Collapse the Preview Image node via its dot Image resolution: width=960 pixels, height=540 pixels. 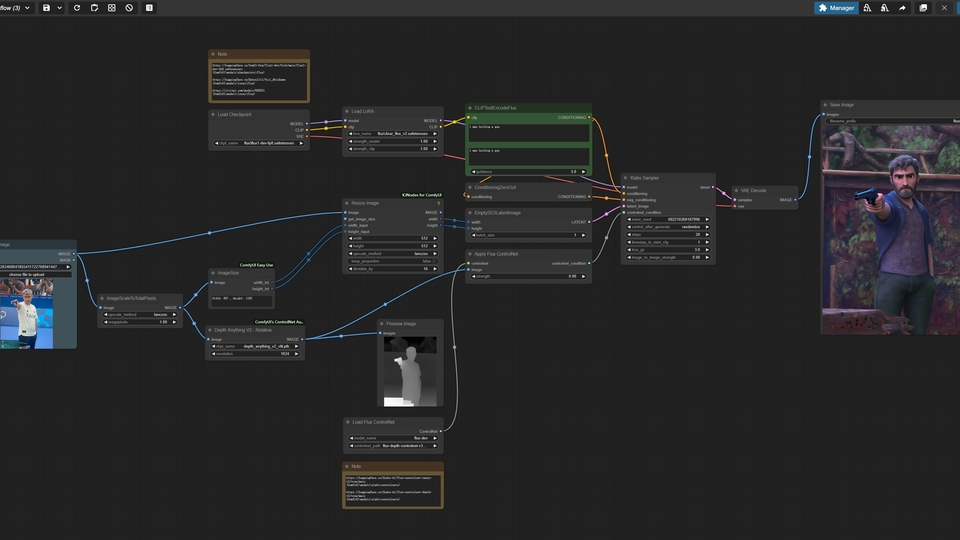(x=381, y=324)
